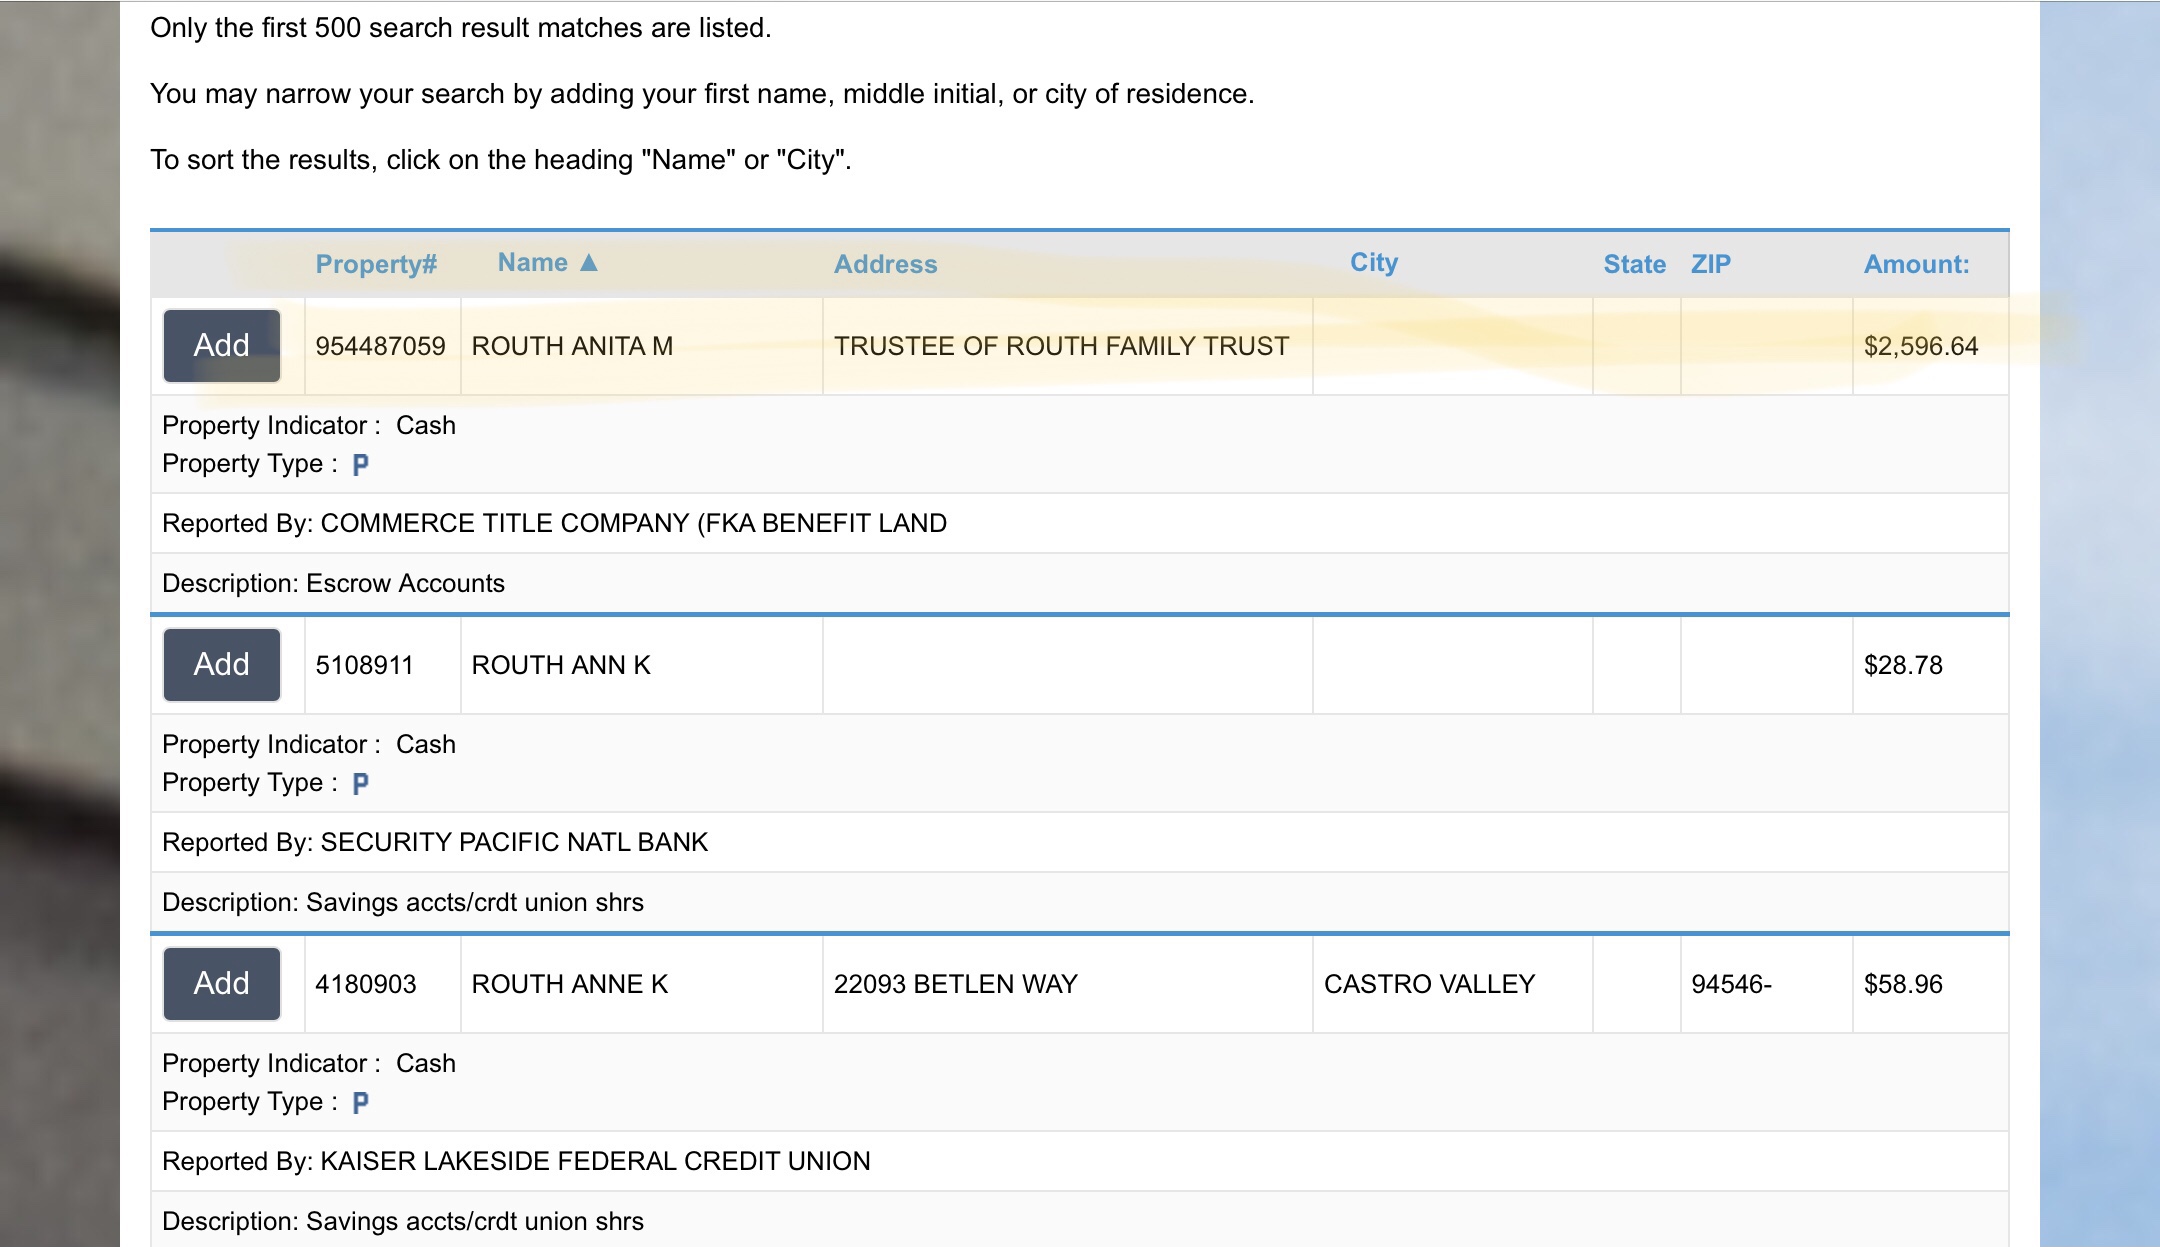2160x1247 pixels.
Task: Select the Address column header
Action: point(886,264)
